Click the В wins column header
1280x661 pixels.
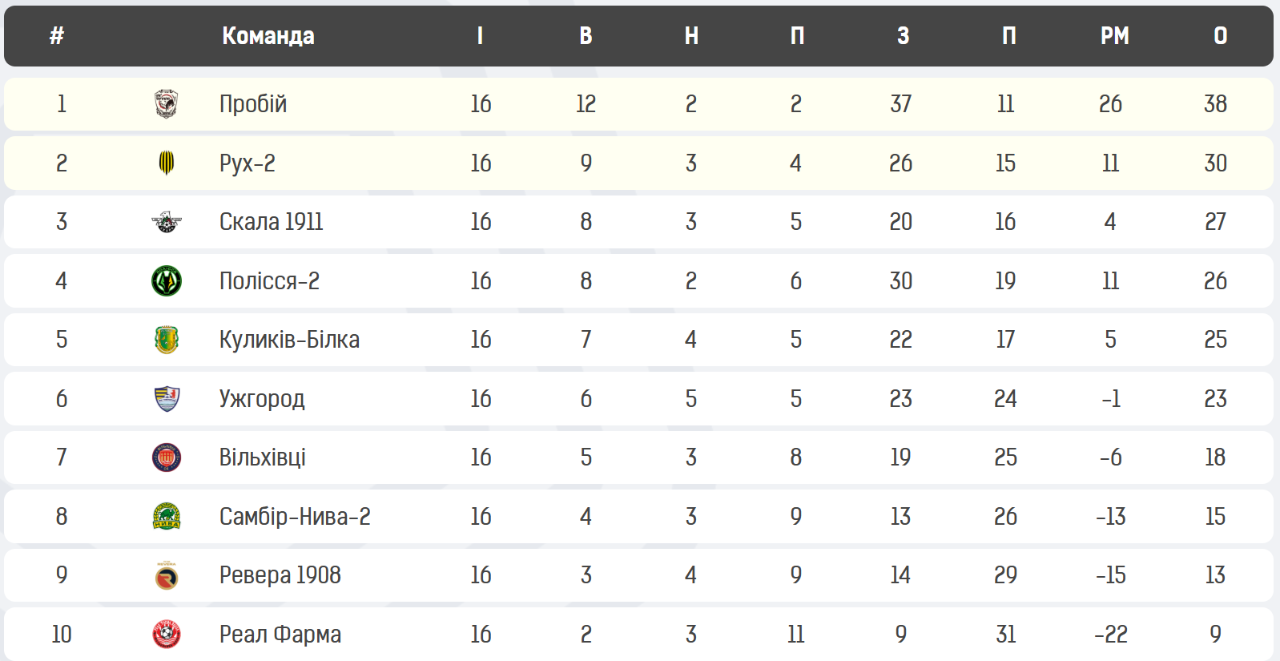click(586, 36)
